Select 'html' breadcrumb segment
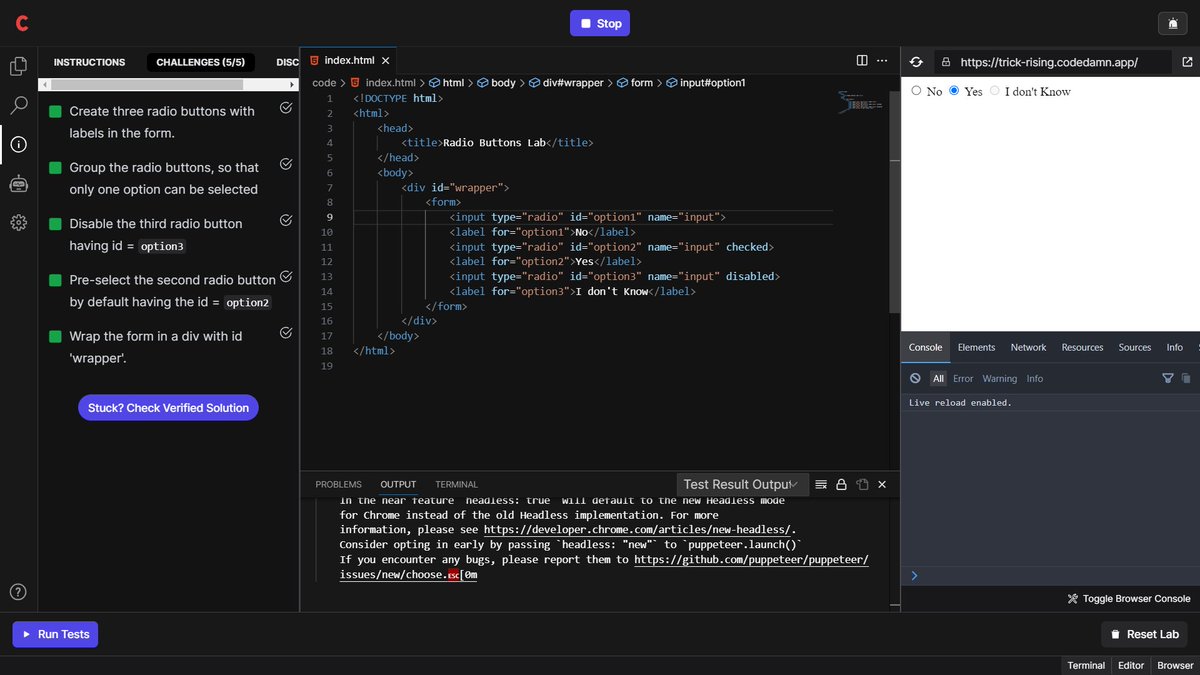The image size is (1200, 675). coord(445,83)
